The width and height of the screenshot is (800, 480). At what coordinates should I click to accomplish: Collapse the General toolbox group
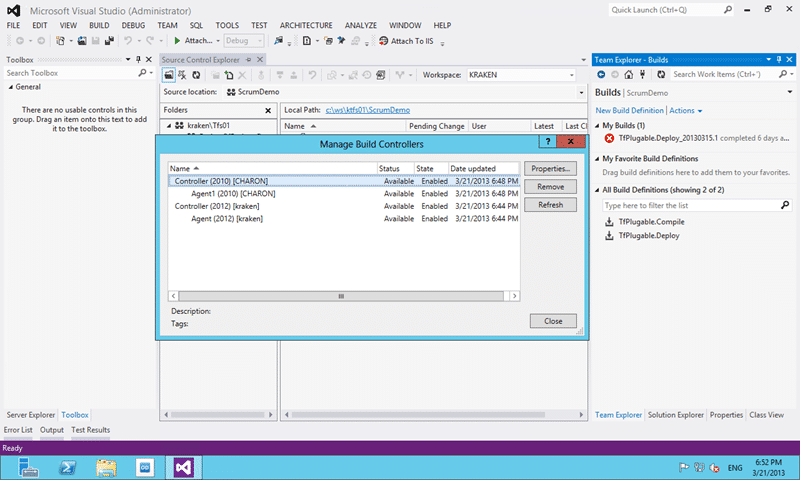coord(11,87)
